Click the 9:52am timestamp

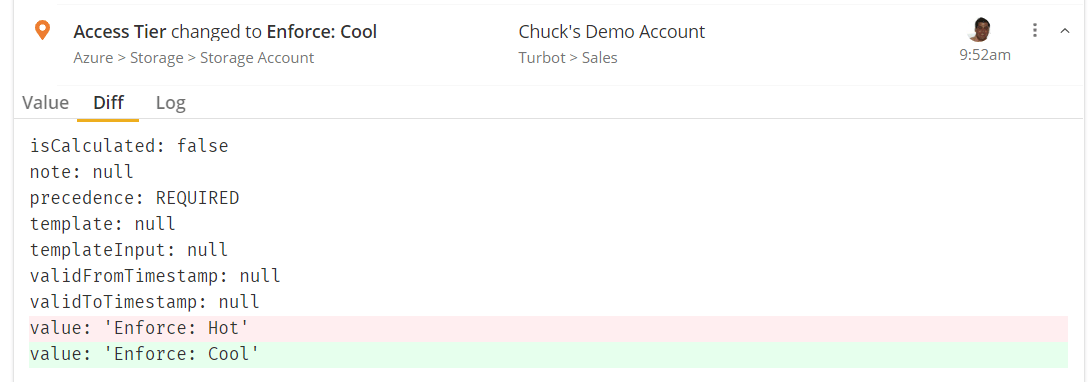pos(985,56)
